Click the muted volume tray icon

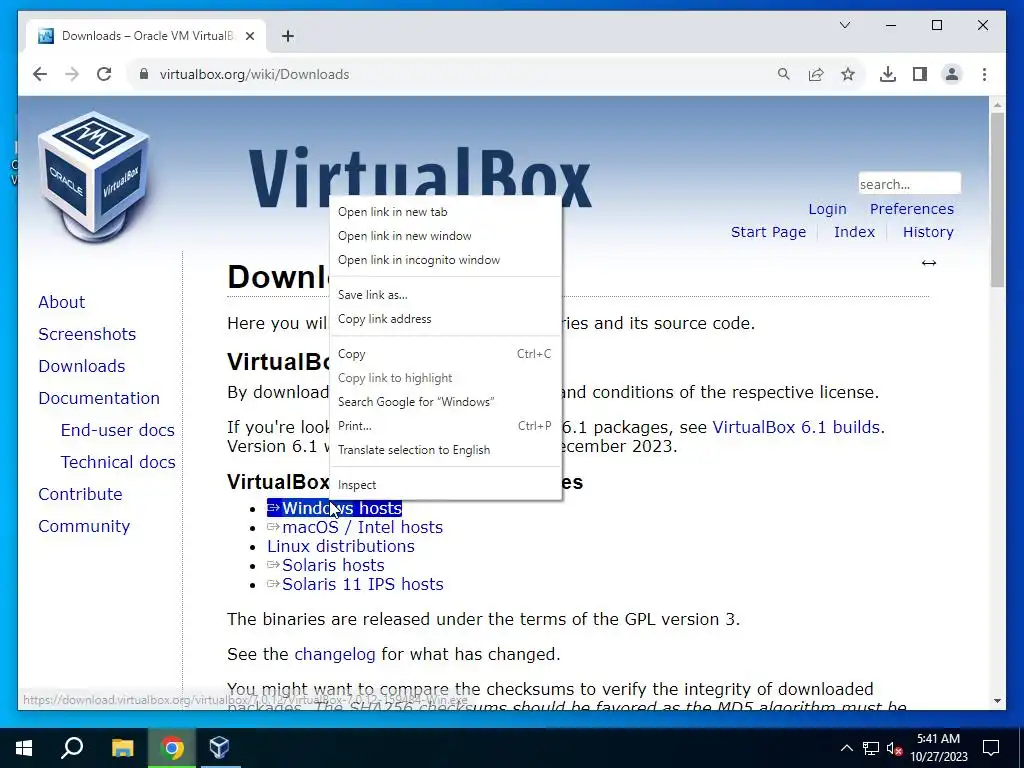[x=894, y=748]
